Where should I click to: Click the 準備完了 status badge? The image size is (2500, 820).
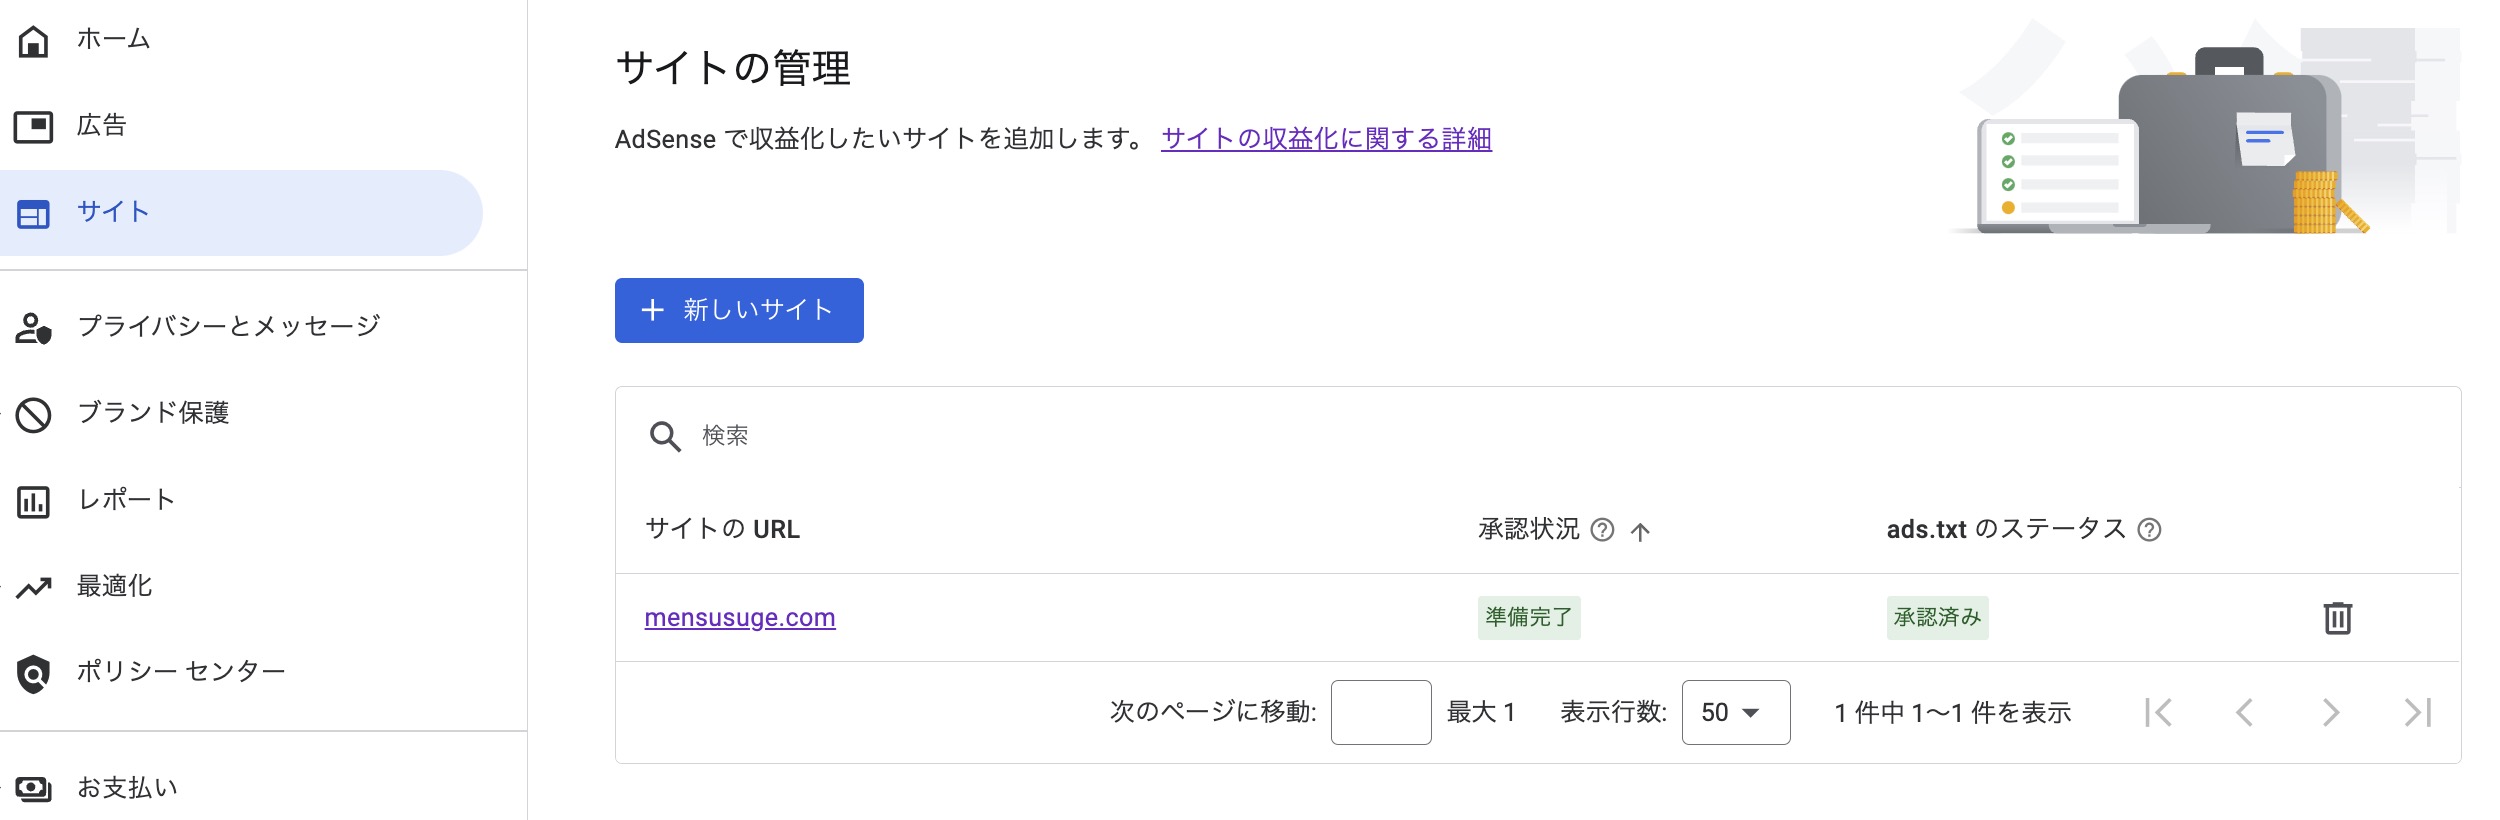1528,616
